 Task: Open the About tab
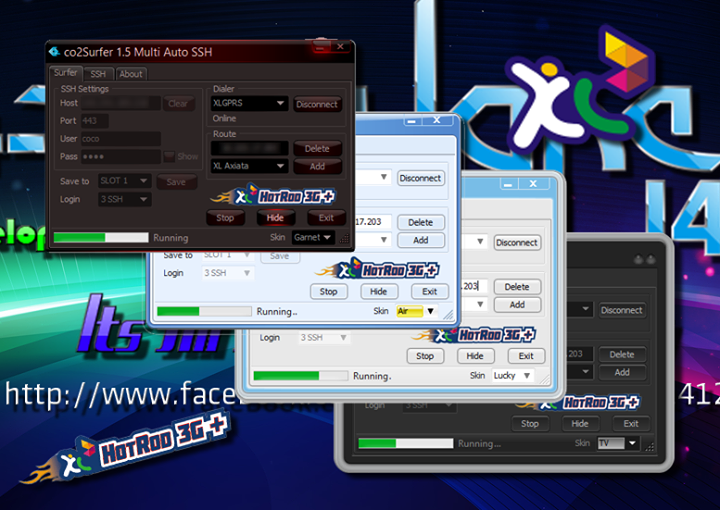click(131, 74)
